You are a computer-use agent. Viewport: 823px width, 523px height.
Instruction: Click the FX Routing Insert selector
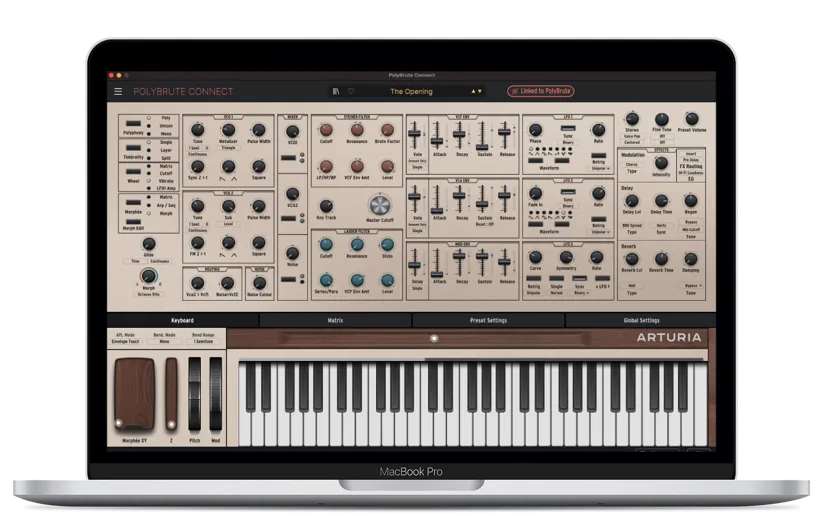pos(691,154)
